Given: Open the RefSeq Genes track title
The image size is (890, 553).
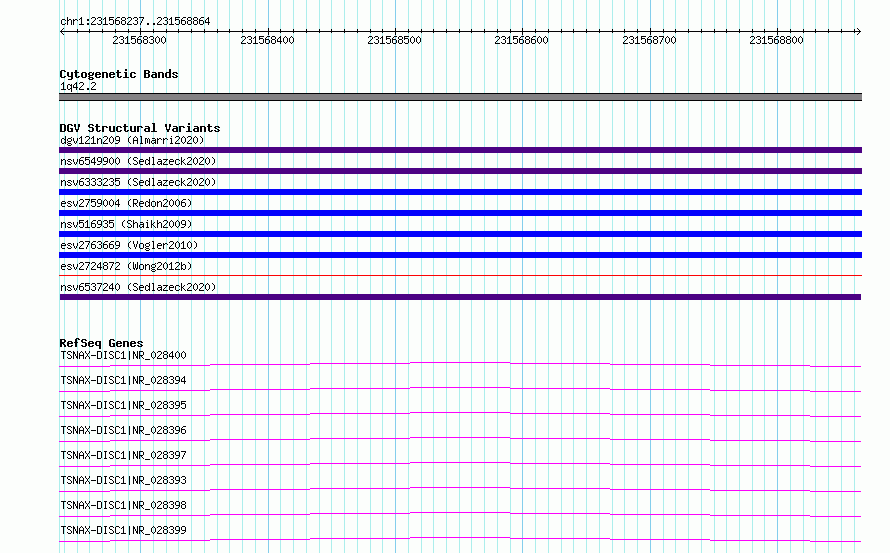Looking at the screenshot, I should click(101, 343).
